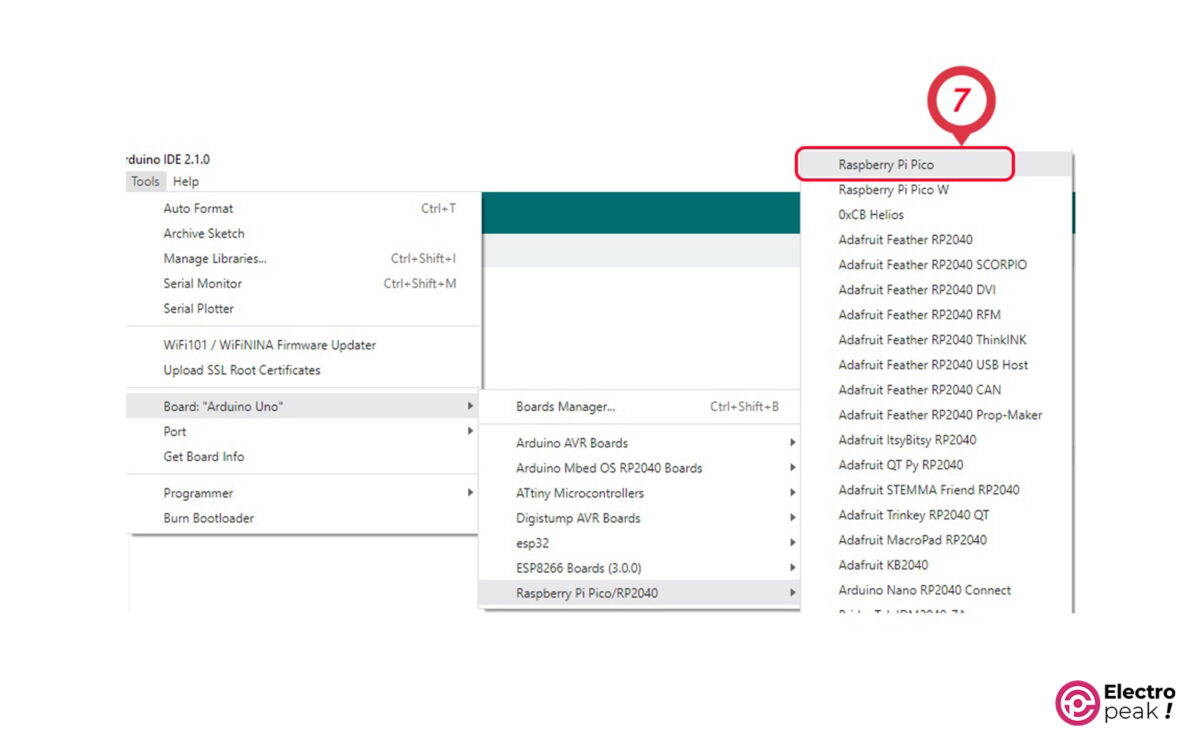Viewport: 1200px width, 750px height.
Task: Click Auto Format menu entry
Action: (198, 208)
